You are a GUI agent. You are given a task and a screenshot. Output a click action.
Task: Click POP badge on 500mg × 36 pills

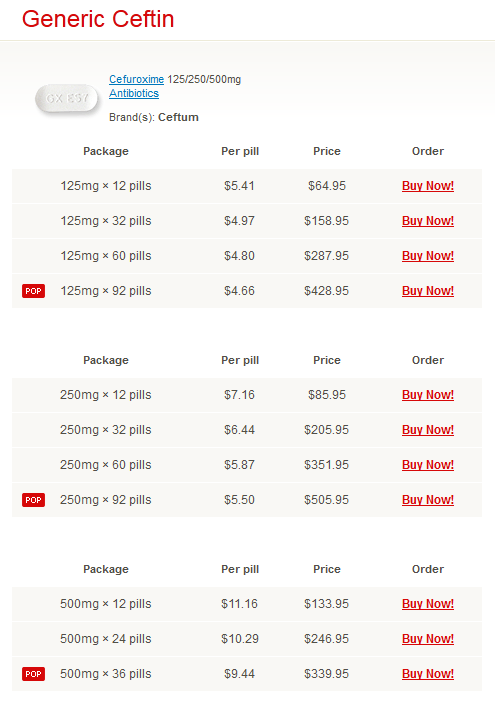click(34, 674)
